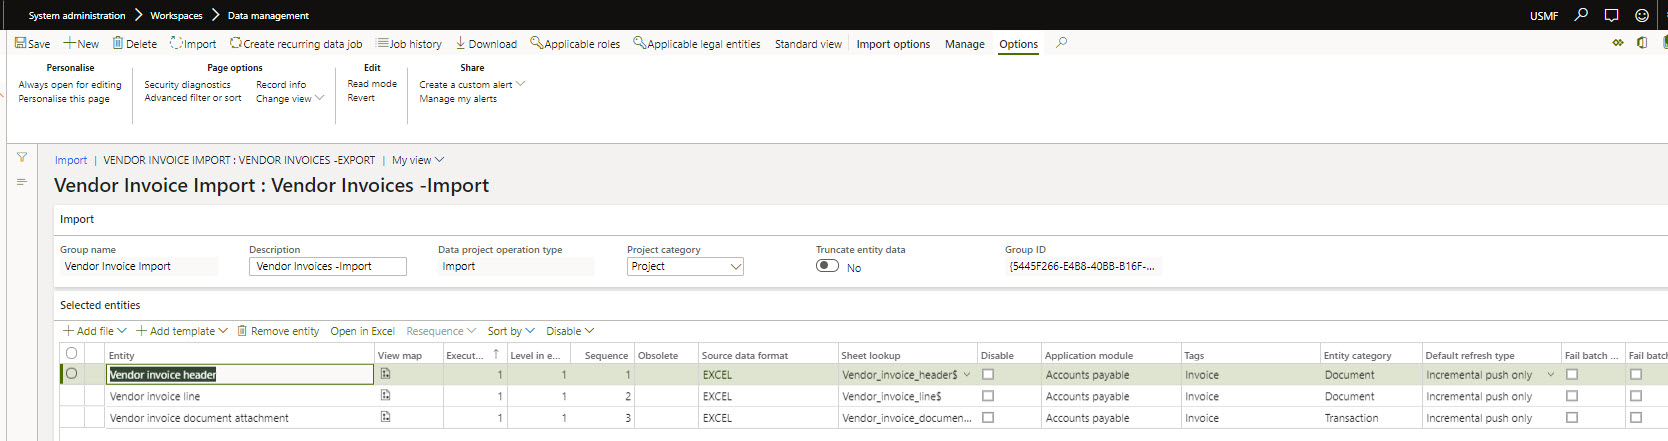Check Disable for Vendor invoice header
The width and height of the screenshot is (1668, 441).
click(988, 374)
